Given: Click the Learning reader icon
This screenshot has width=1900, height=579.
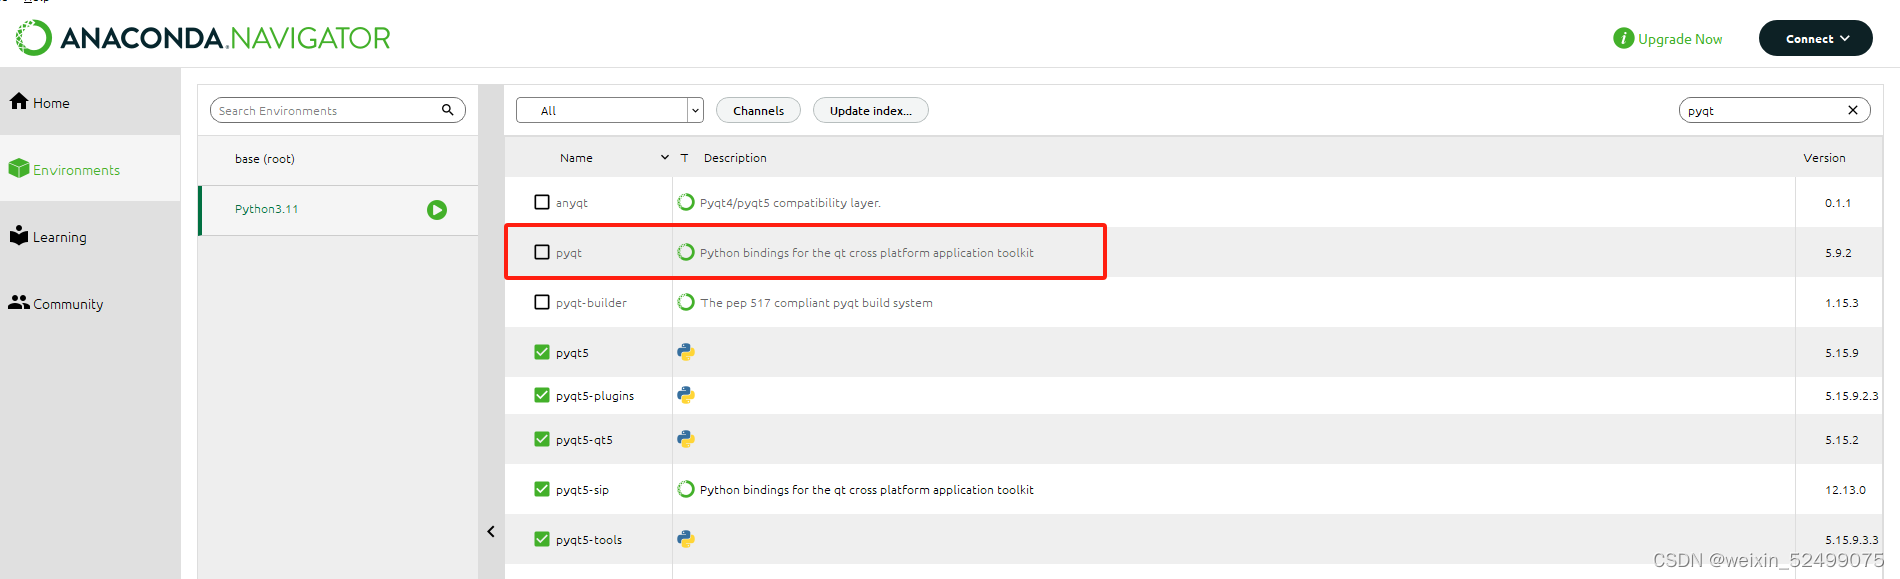Looking at the screenshot, I should tap(19, 235).
